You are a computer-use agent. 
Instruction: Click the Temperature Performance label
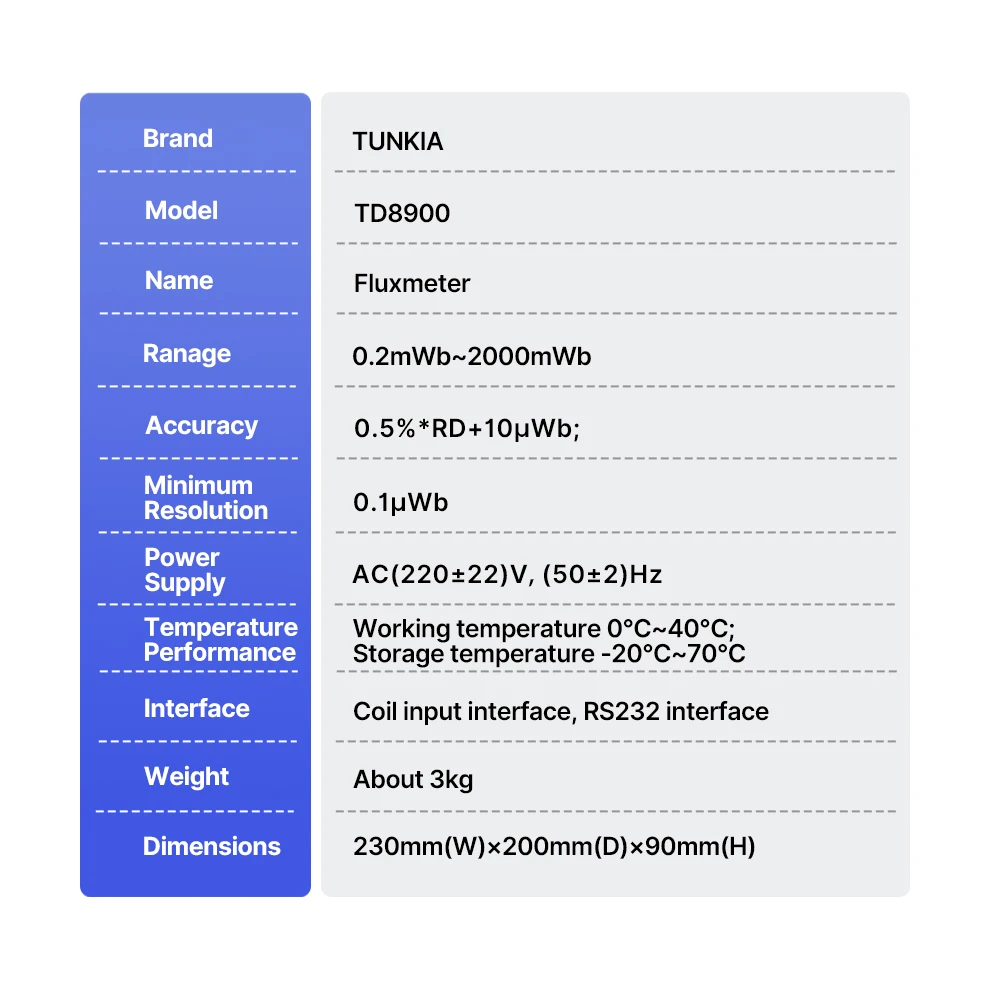[x=220, y=640]
